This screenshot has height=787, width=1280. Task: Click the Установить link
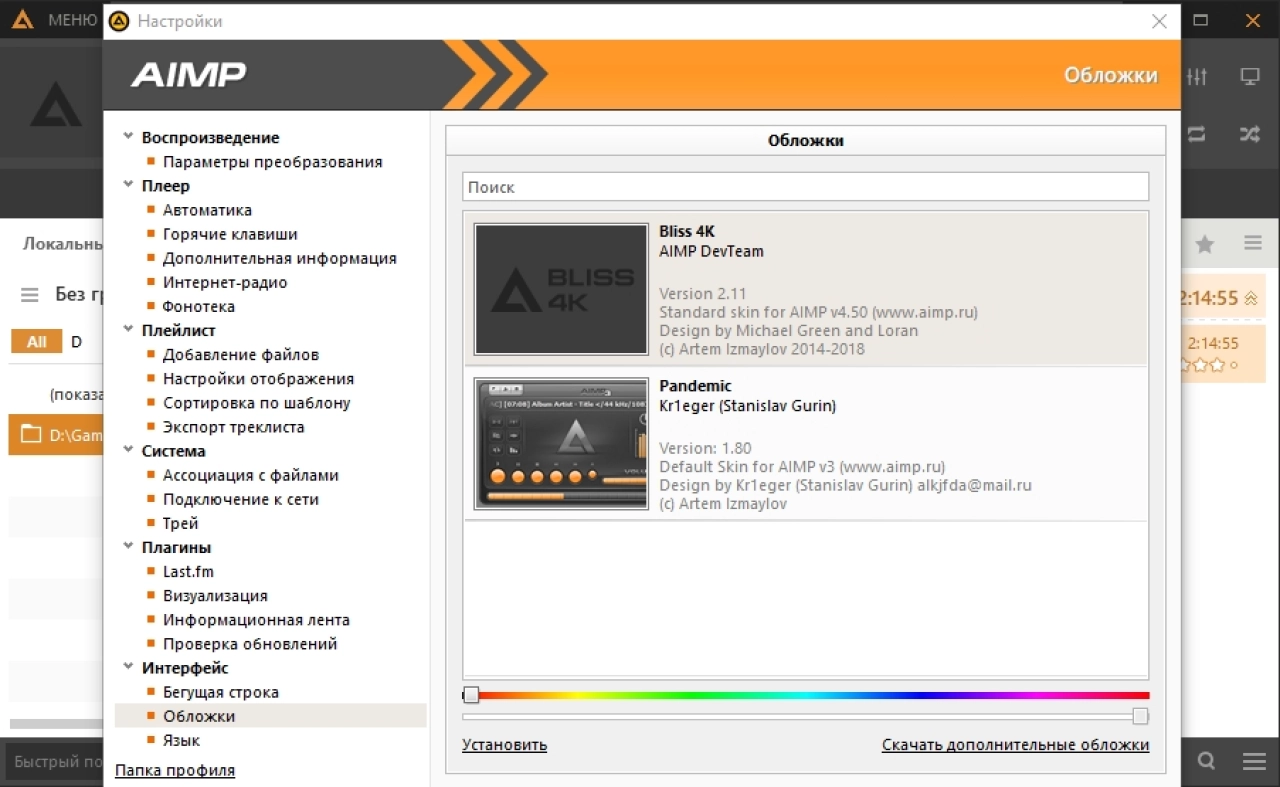[504, 745]
